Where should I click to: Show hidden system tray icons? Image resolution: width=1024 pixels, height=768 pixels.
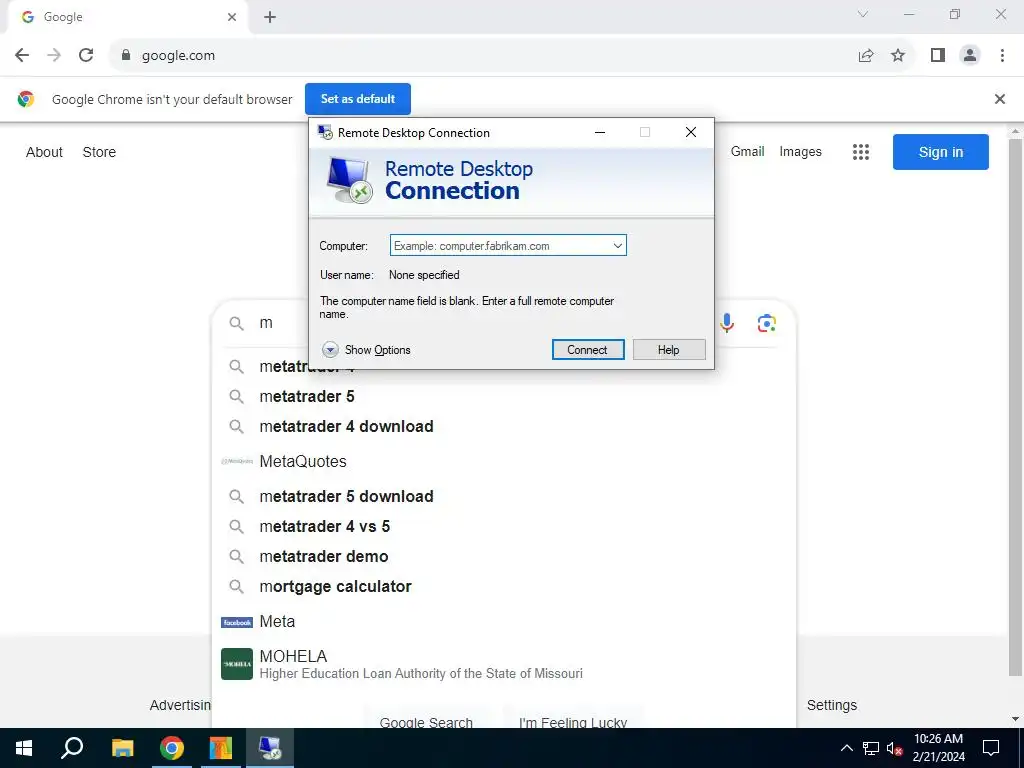point(846,748)
